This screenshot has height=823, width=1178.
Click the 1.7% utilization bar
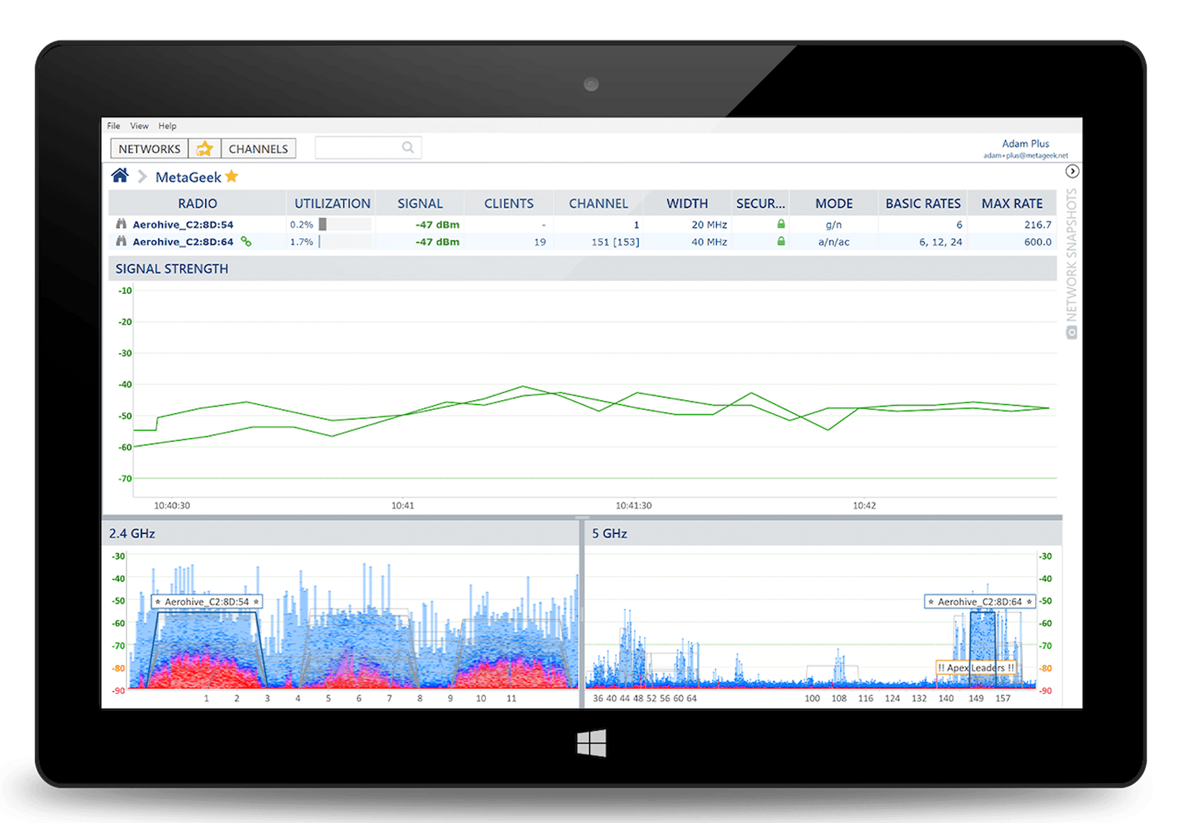pos(345,241)
